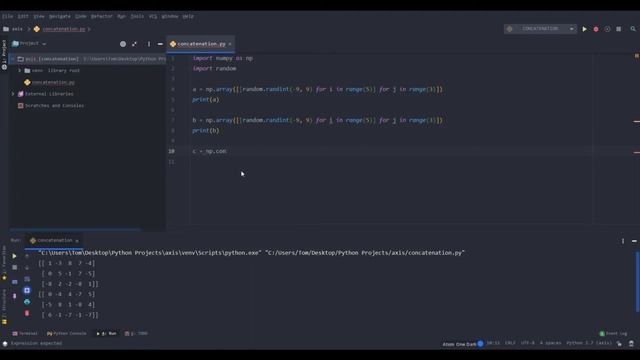This screenshot has height=360, width=640.
Task: Stop the process using the top toolbar stop icon
Action: click(619, 29)
